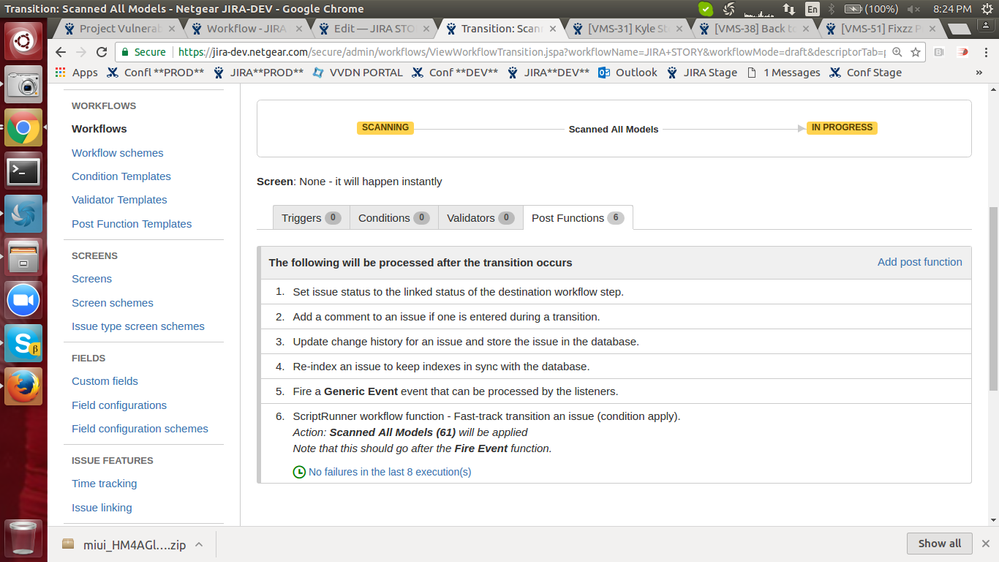Expand miui_HM4AGl zip download options arrow
The width and height of the screenshot is (999, 562).
[199, 545]
